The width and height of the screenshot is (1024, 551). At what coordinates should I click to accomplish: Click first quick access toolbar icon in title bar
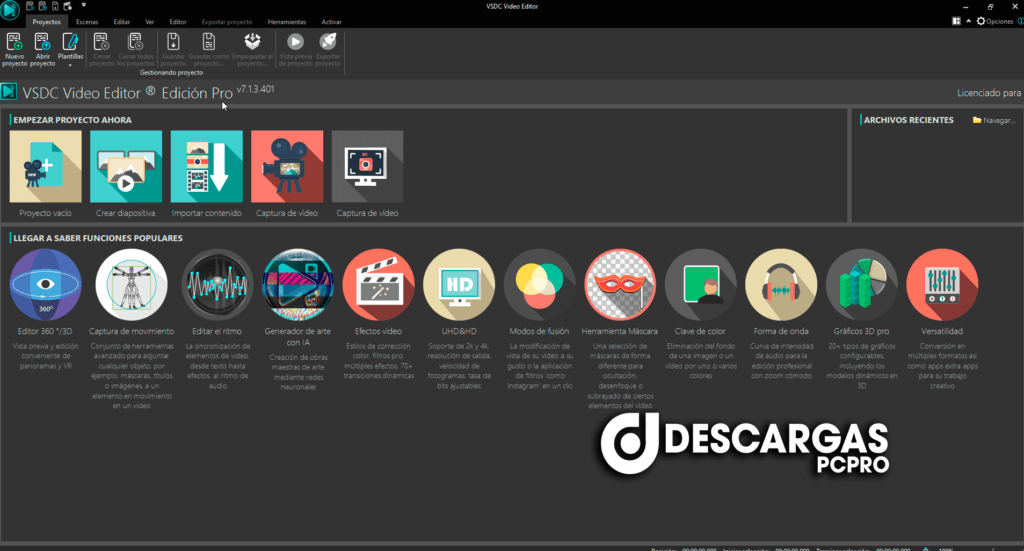(x=30, y=6)
